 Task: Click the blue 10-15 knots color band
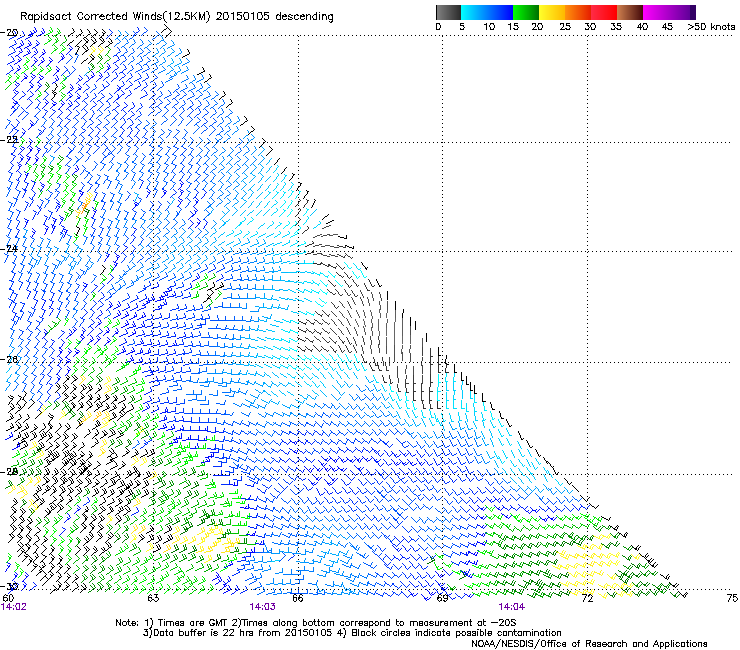(x=500, y=12)
